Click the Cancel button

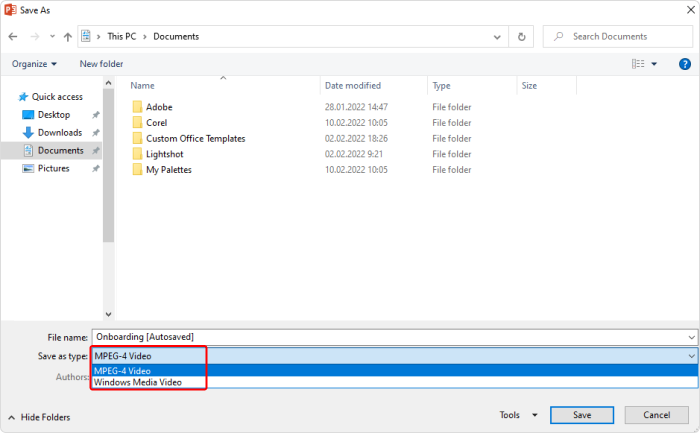tap(656, 415)
